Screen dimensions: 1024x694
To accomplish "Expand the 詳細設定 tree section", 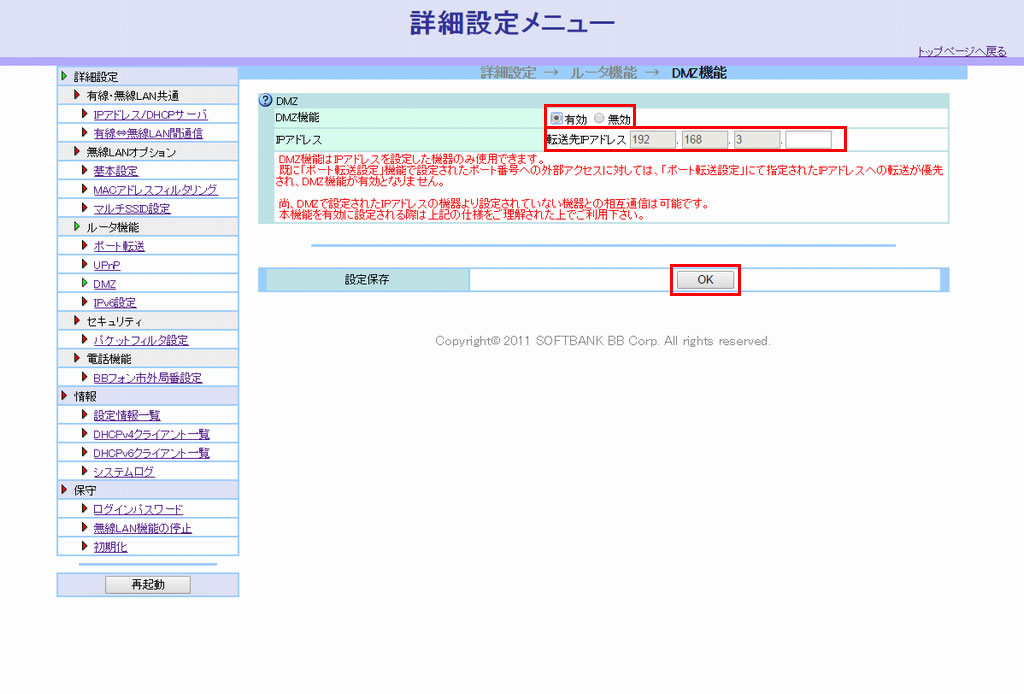I will coord(65,76).
